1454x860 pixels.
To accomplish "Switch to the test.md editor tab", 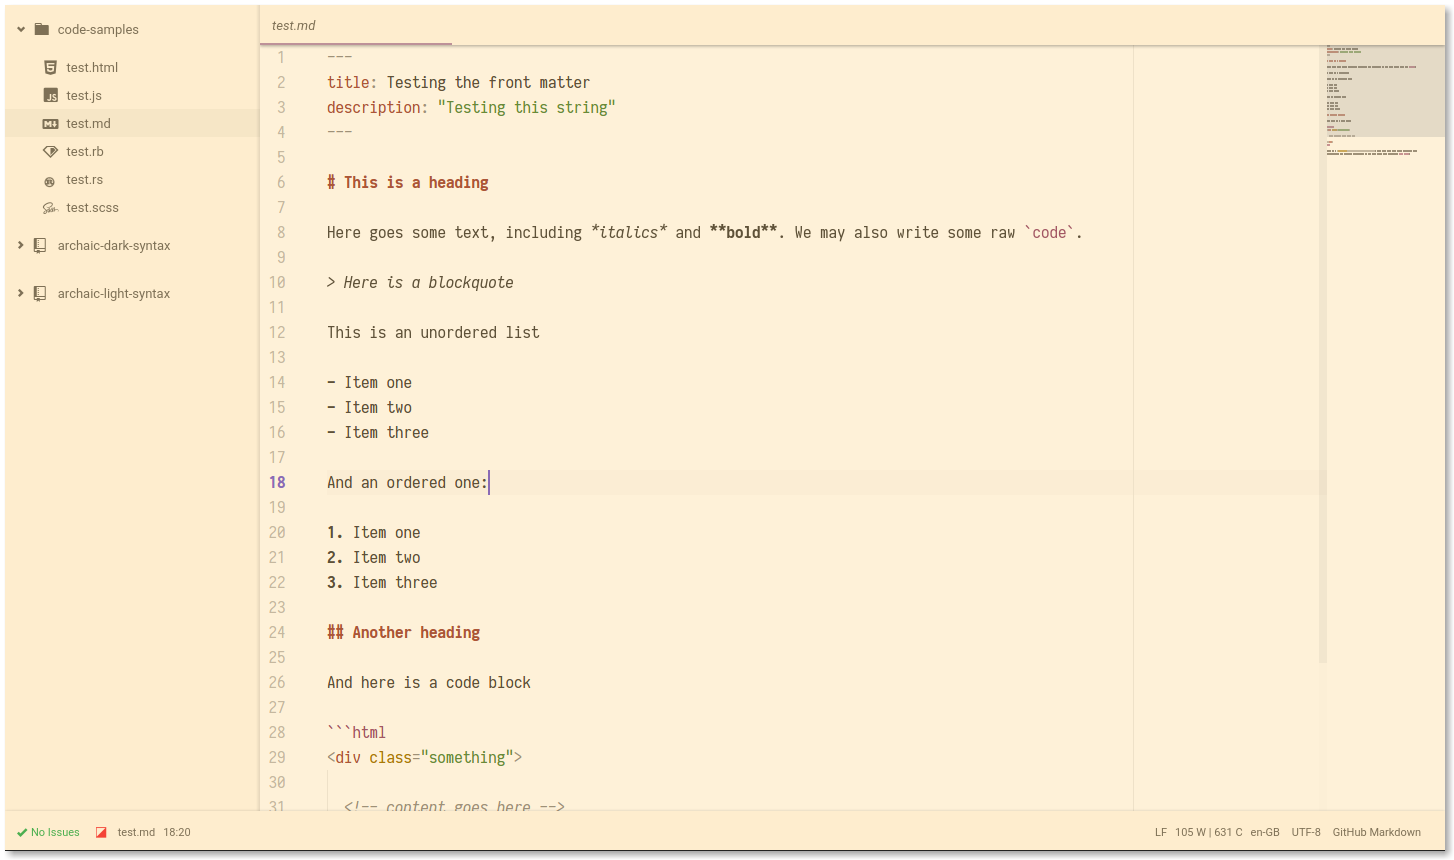I will pos(355,25).
